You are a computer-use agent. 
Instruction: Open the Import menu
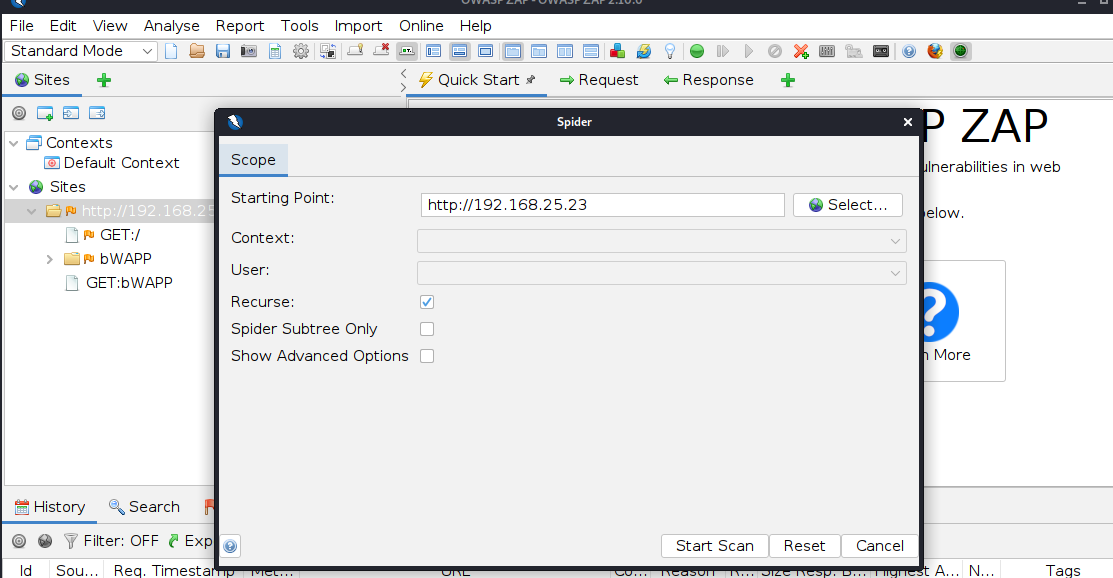358,26
